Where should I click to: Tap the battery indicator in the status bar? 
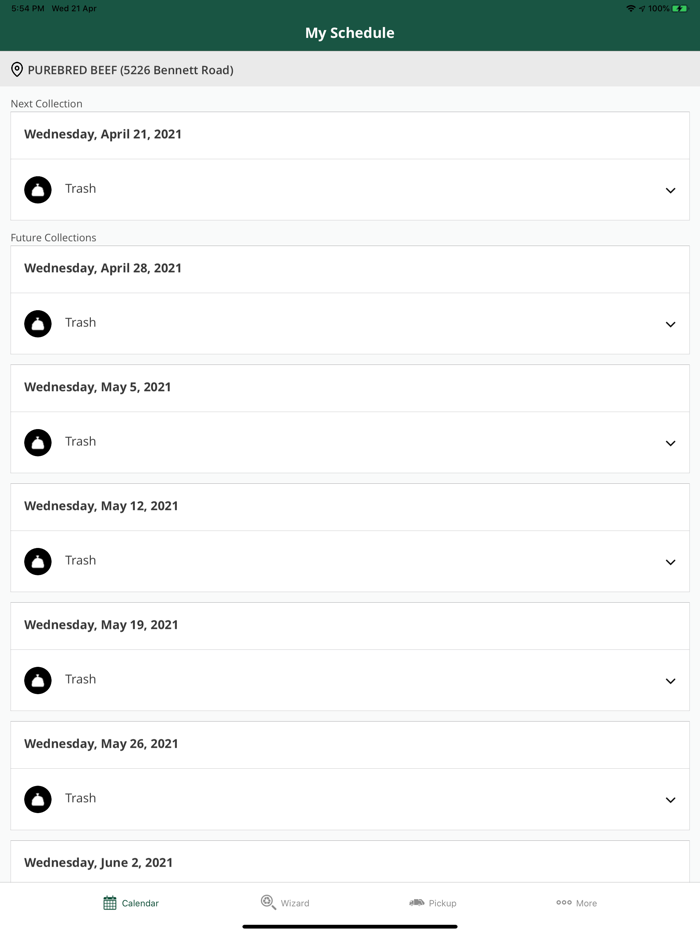(680, 8)
